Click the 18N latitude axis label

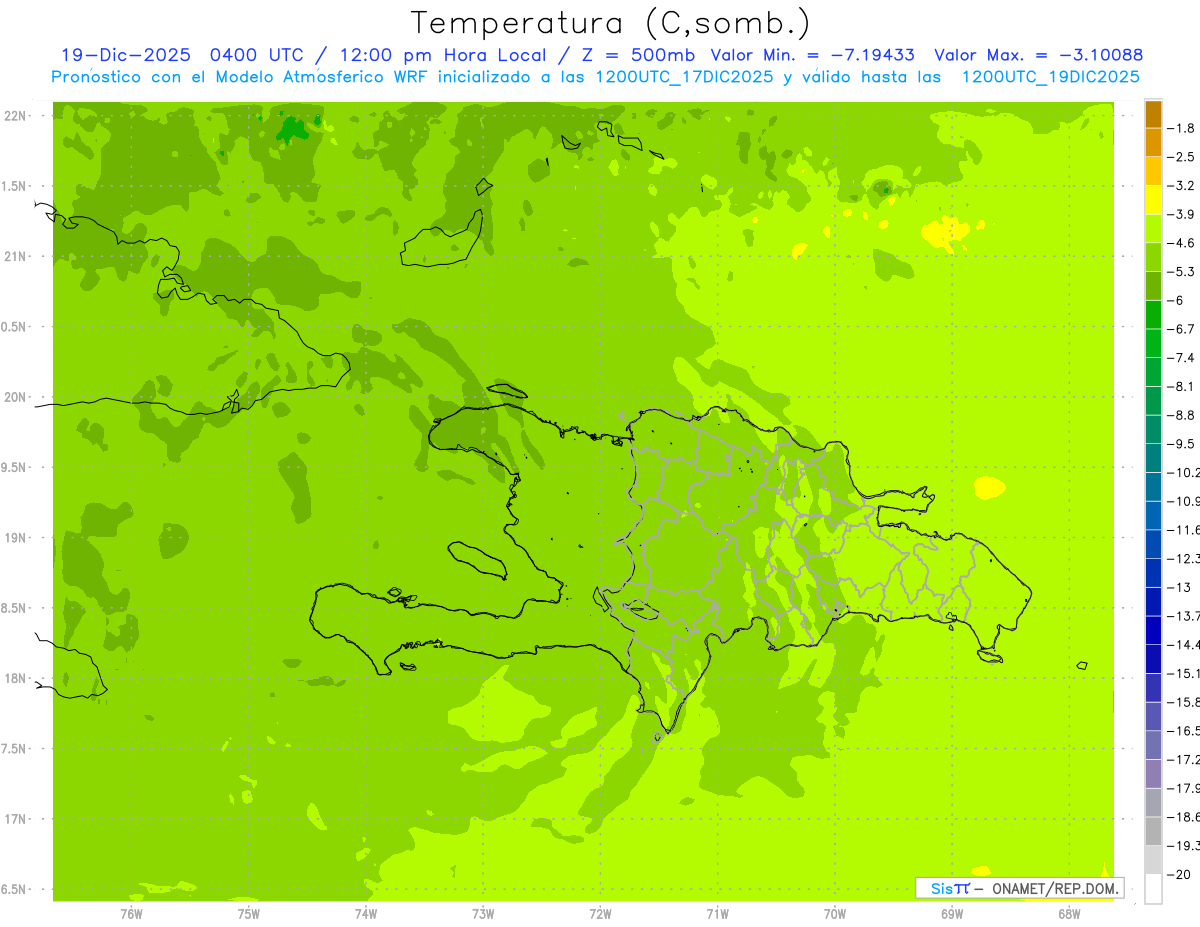tap(16, 679)
